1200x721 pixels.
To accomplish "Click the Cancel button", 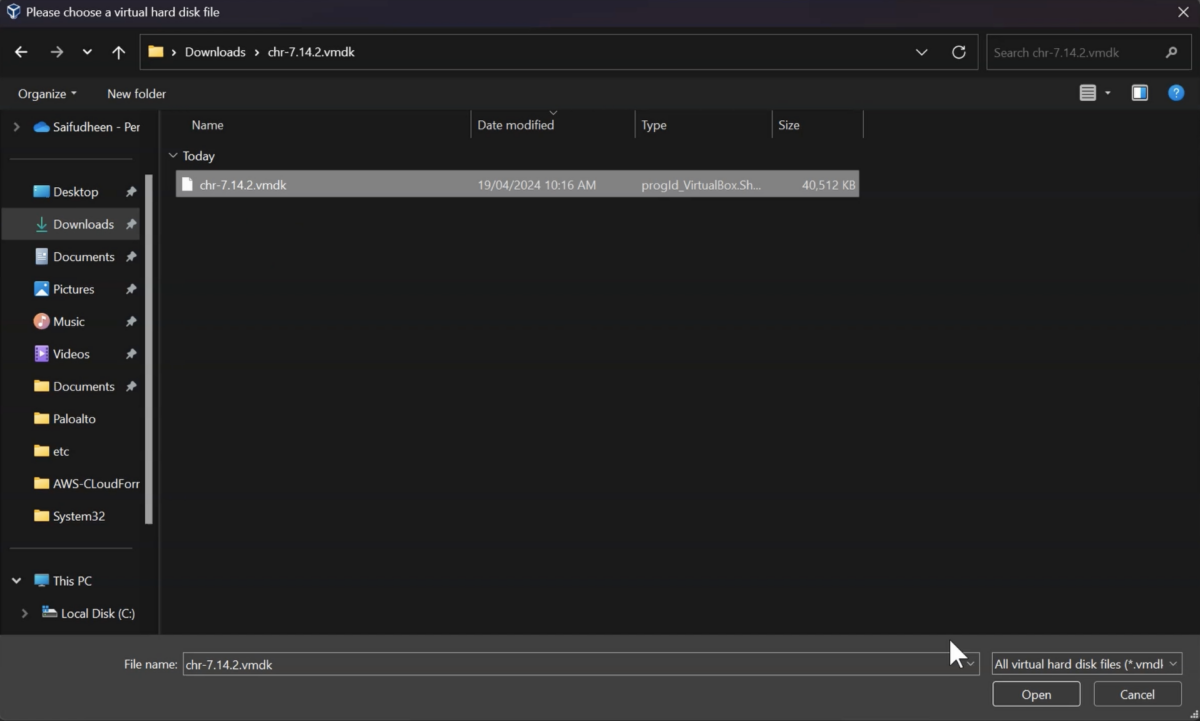I will pos(1136,693).
